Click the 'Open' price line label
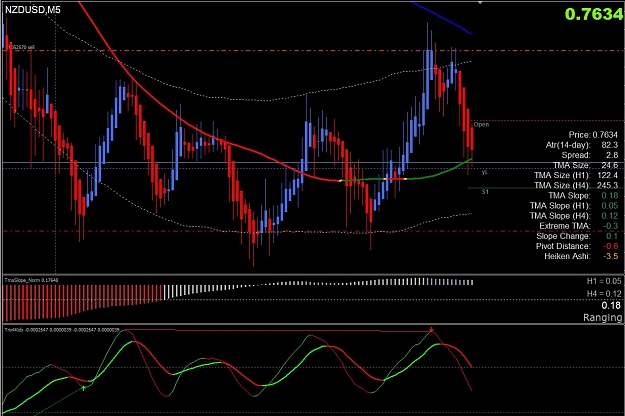The height and width of the screenshot is (416, 625). pyautogui.click(x=481, y=125)
